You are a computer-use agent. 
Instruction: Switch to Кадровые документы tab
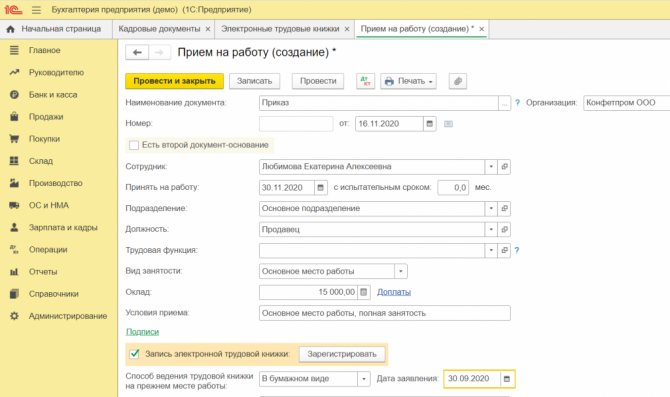click(159, 29)
